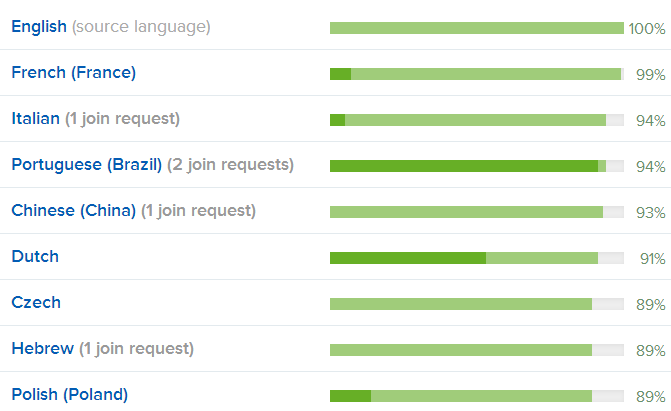Open the Polish (Poland) translation
Viewport: 671px width, 411px height.
tap(69, 394)
